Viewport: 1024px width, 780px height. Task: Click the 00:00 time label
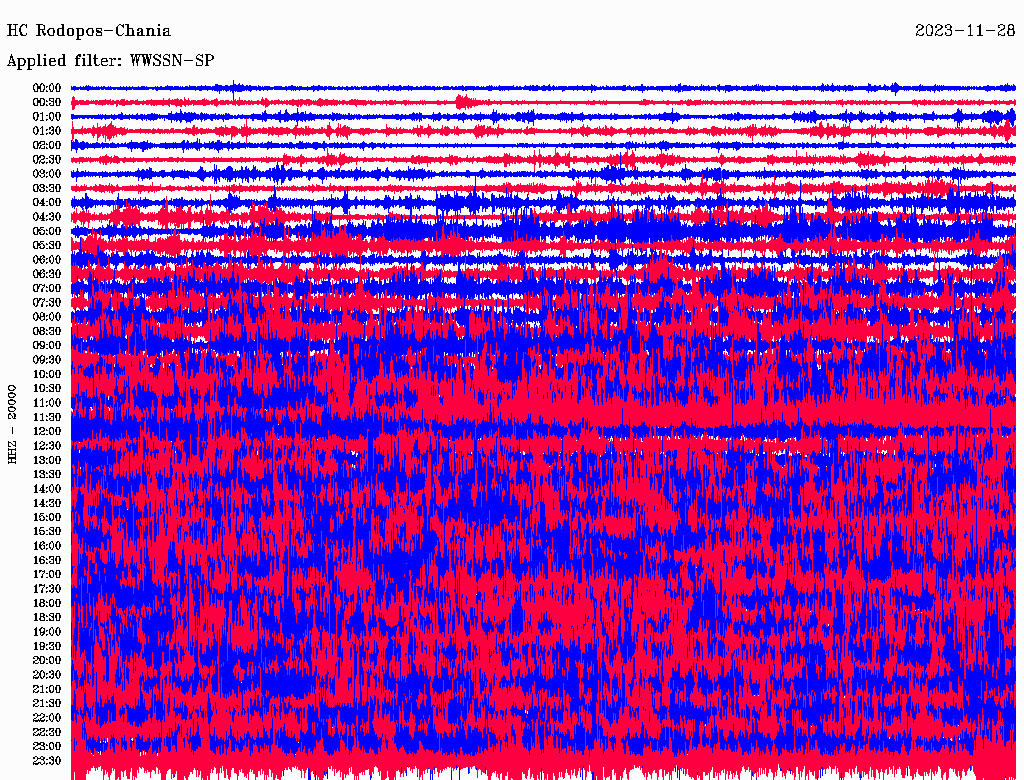pos(47,88)
